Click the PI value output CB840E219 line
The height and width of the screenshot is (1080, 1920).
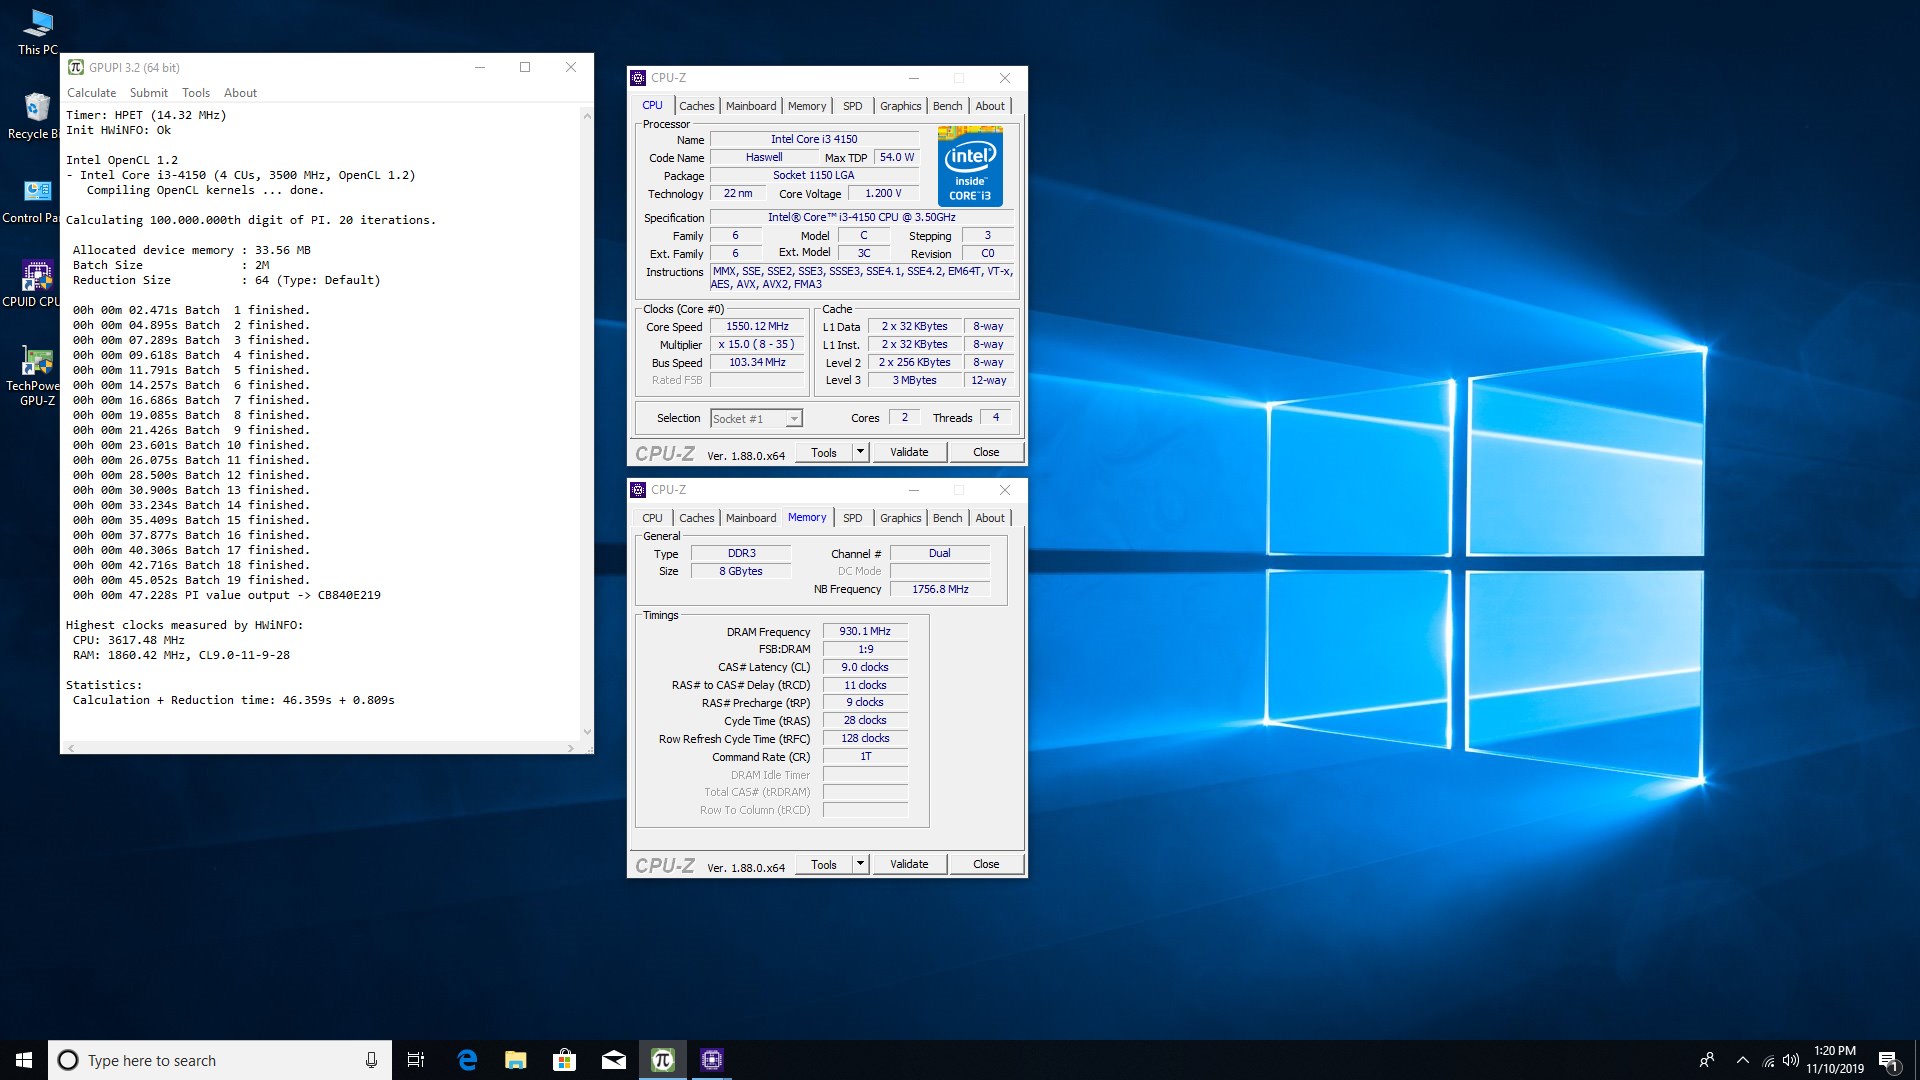click(226, 595)
